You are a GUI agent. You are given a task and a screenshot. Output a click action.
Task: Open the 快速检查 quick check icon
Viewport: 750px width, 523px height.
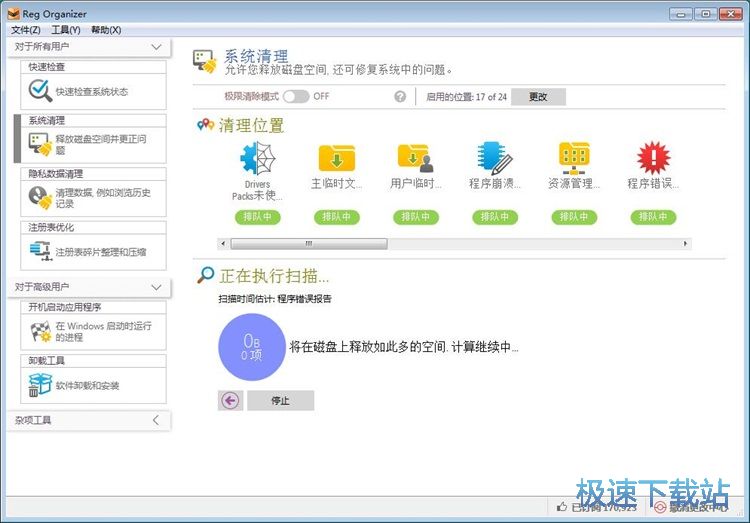point(40,90)
